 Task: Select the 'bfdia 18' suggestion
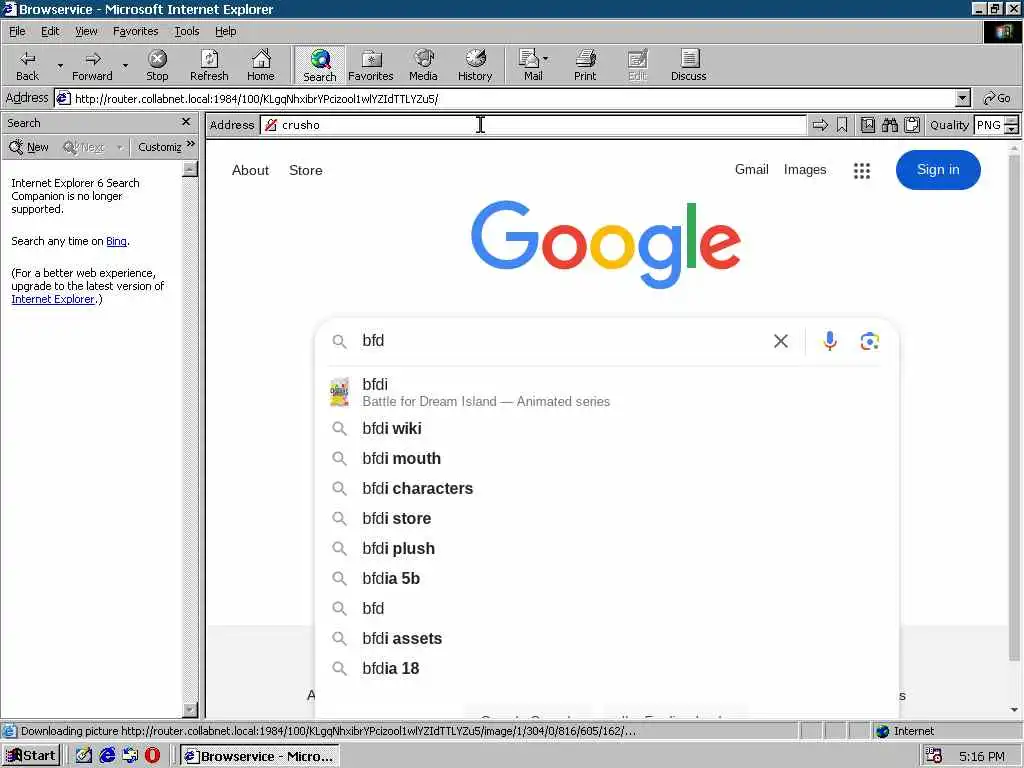(607, 669)
